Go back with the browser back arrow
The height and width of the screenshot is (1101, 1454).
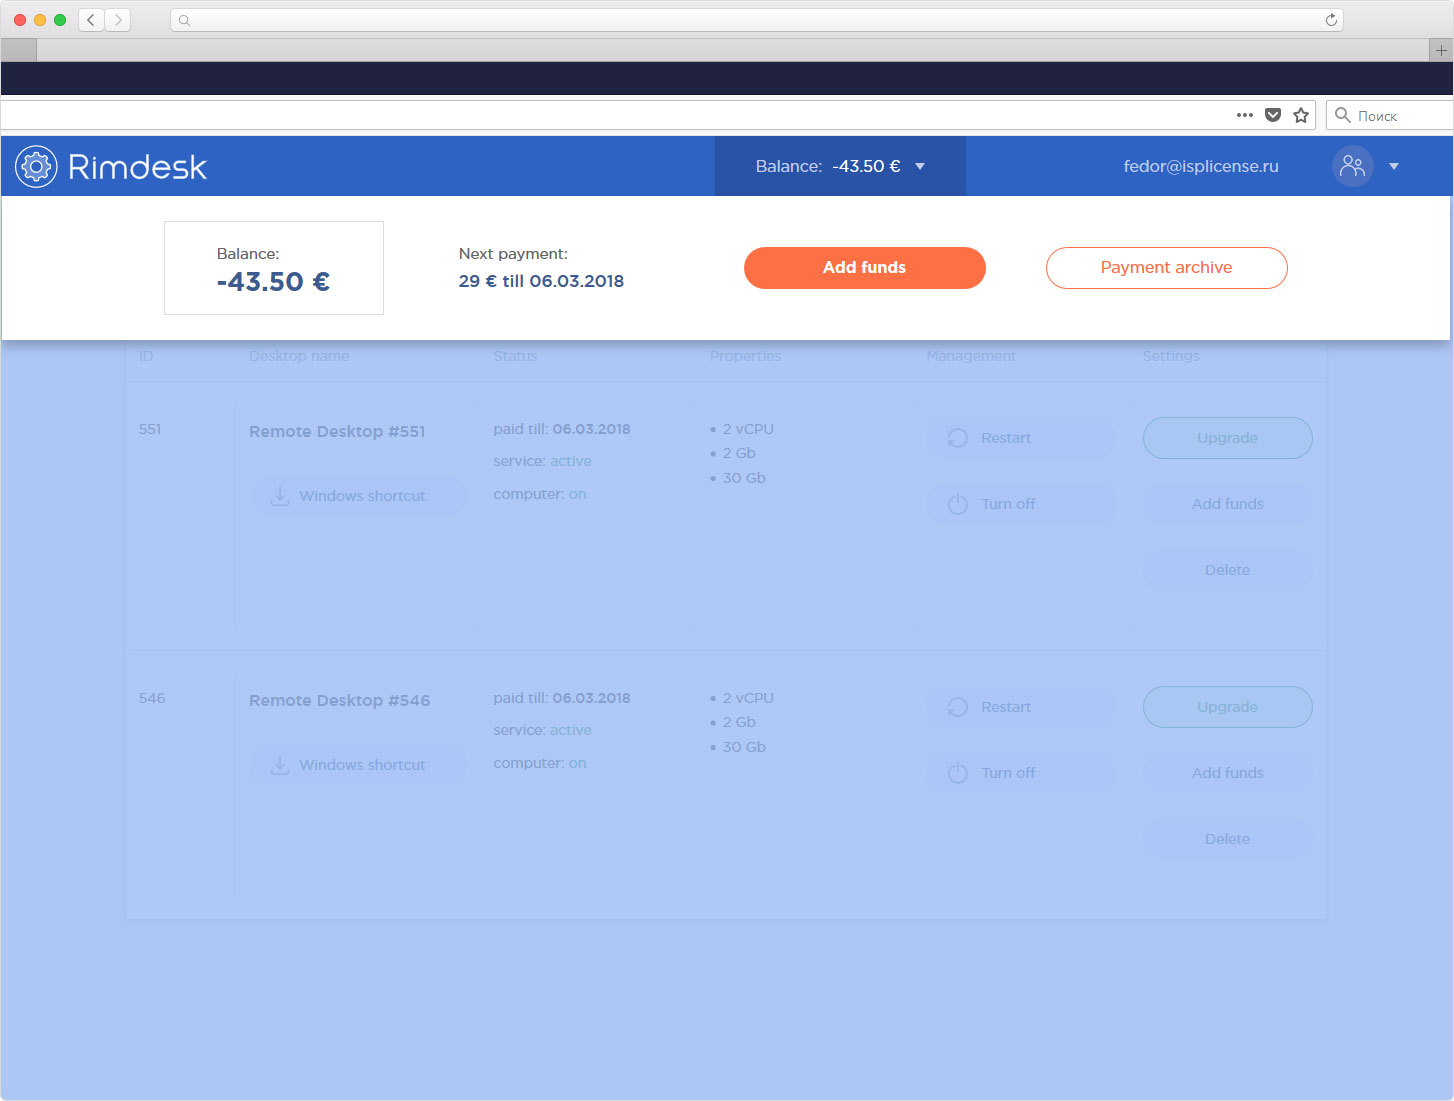tap(91, 20)
